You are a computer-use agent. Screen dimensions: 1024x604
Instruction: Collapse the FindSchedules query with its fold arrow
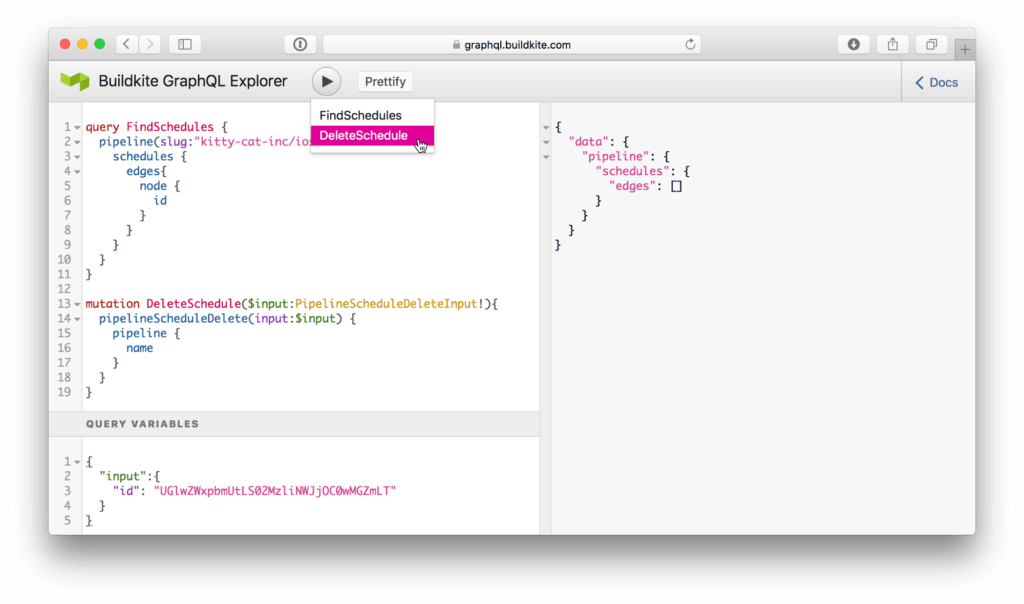click(x=77, y=127)
